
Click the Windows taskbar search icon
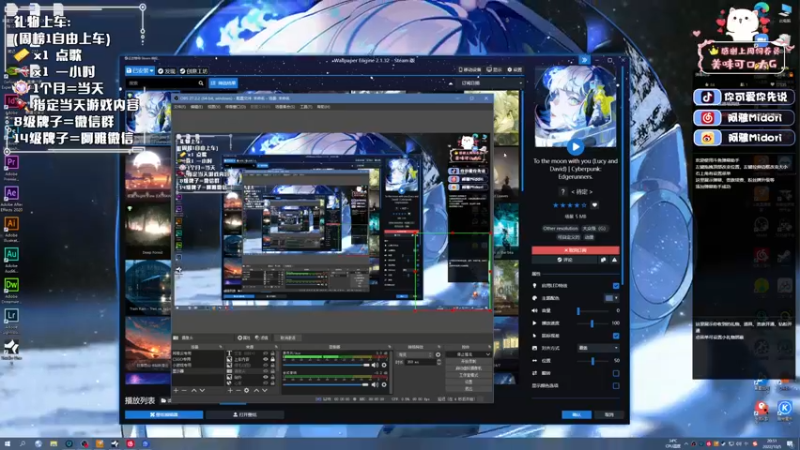tap(22, 444)
